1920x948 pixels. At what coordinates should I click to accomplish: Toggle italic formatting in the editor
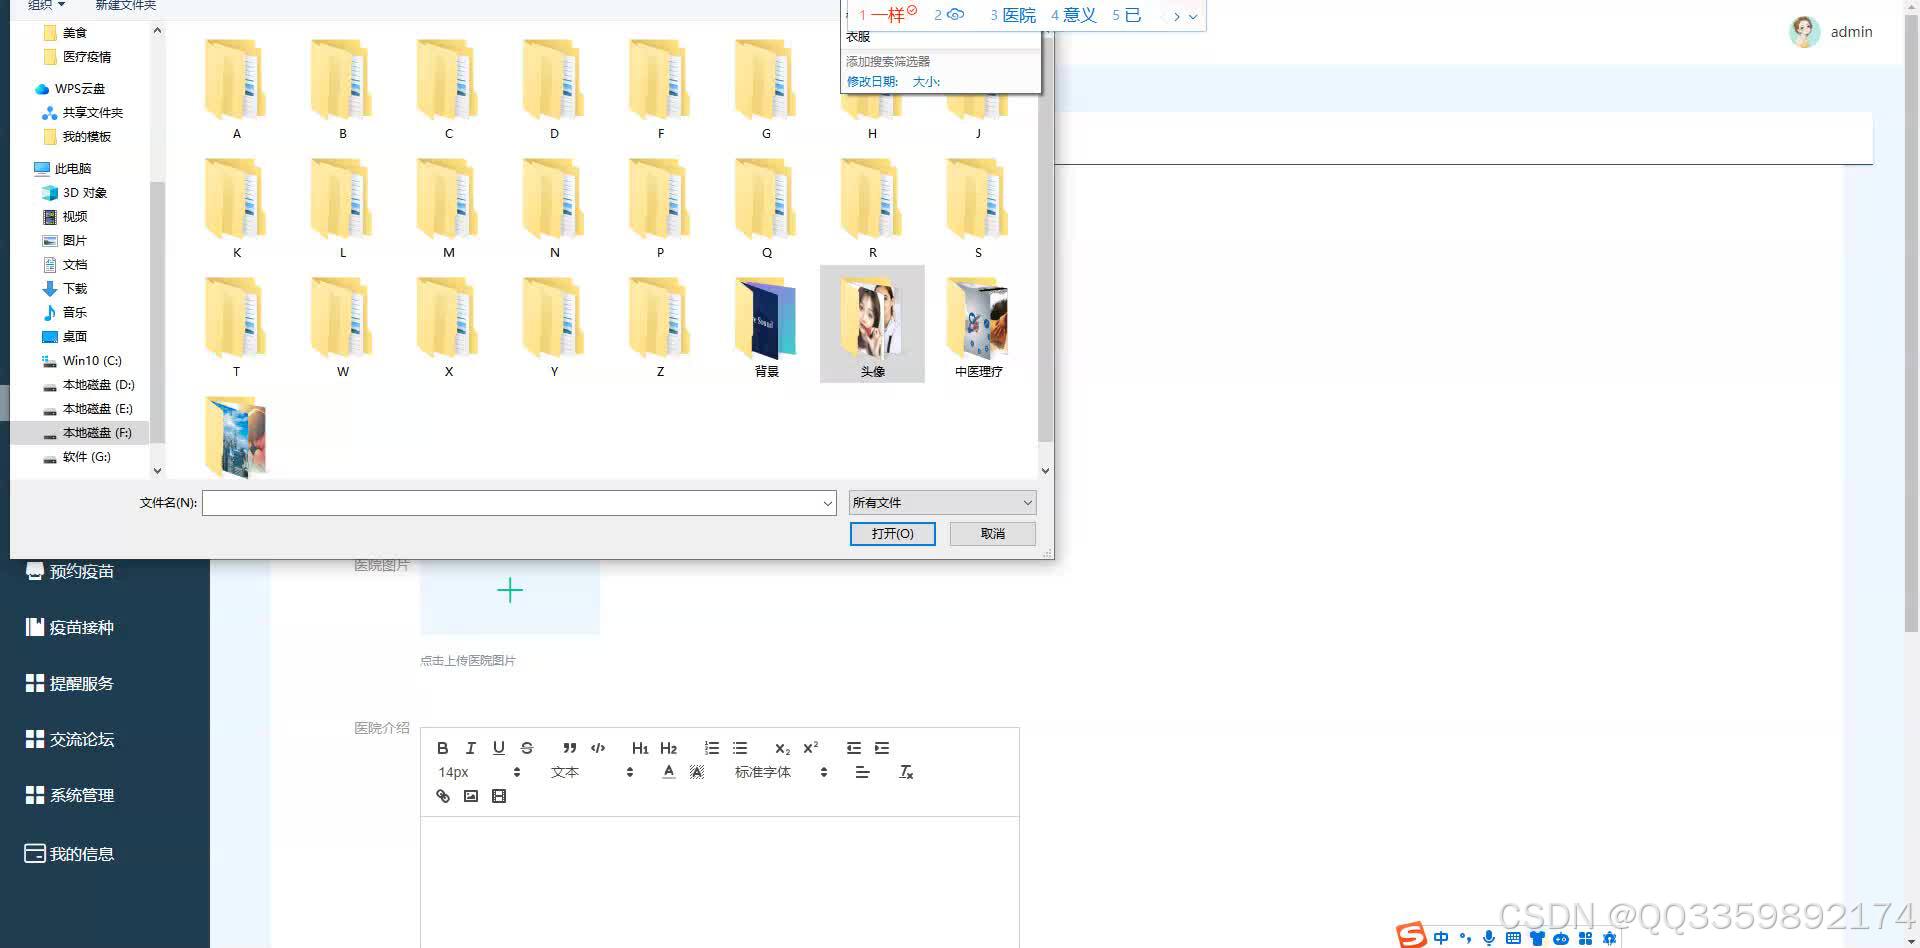471,748
